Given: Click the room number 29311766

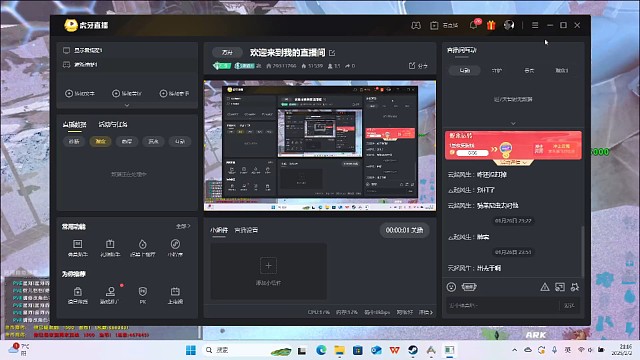Looking at the screenshot, I should click(x=281, y=66).
